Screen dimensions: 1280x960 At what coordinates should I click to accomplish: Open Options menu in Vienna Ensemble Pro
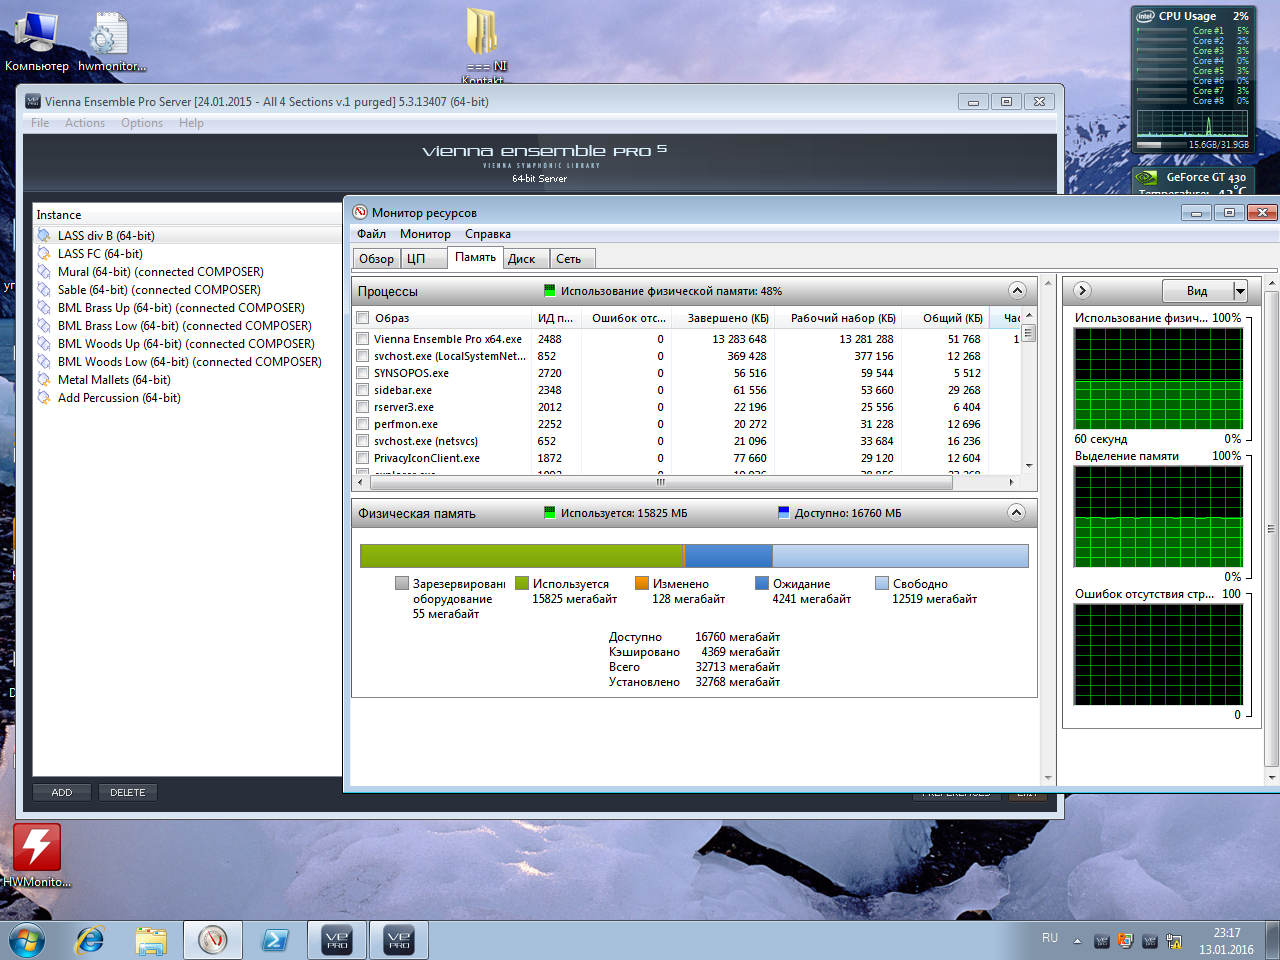[x=142, y=123]
